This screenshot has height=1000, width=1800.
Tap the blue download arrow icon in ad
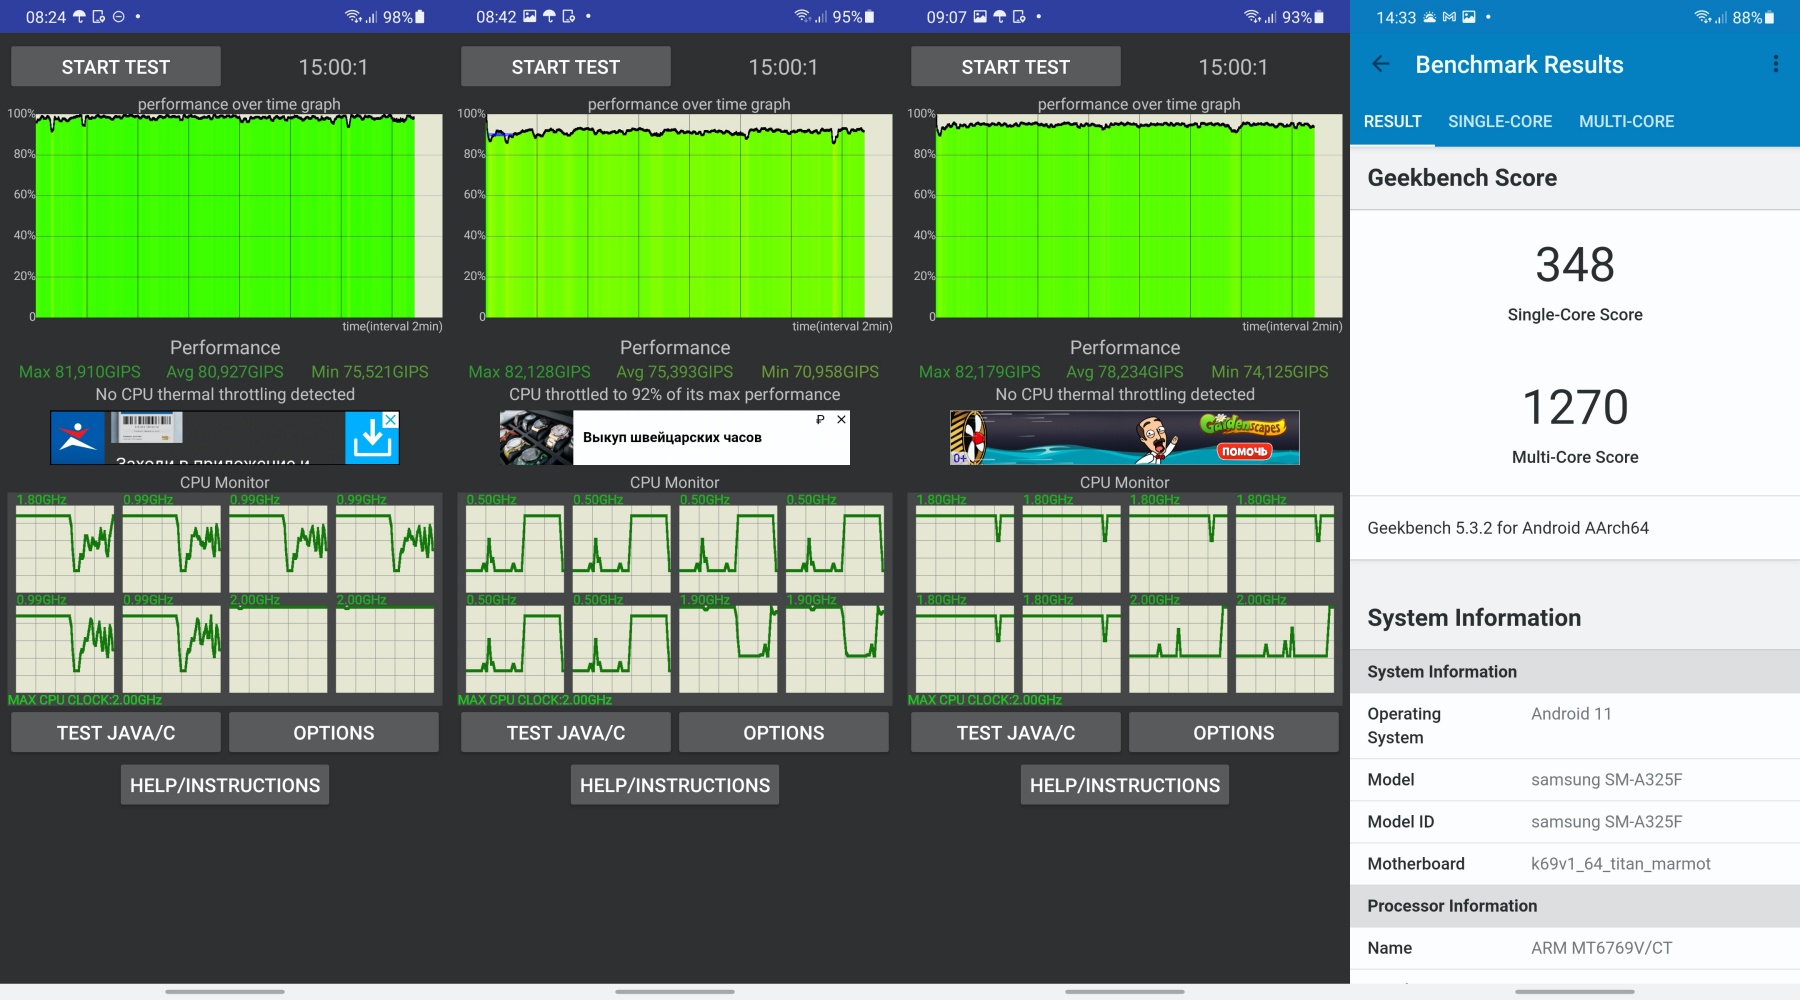tap(370, 440)
